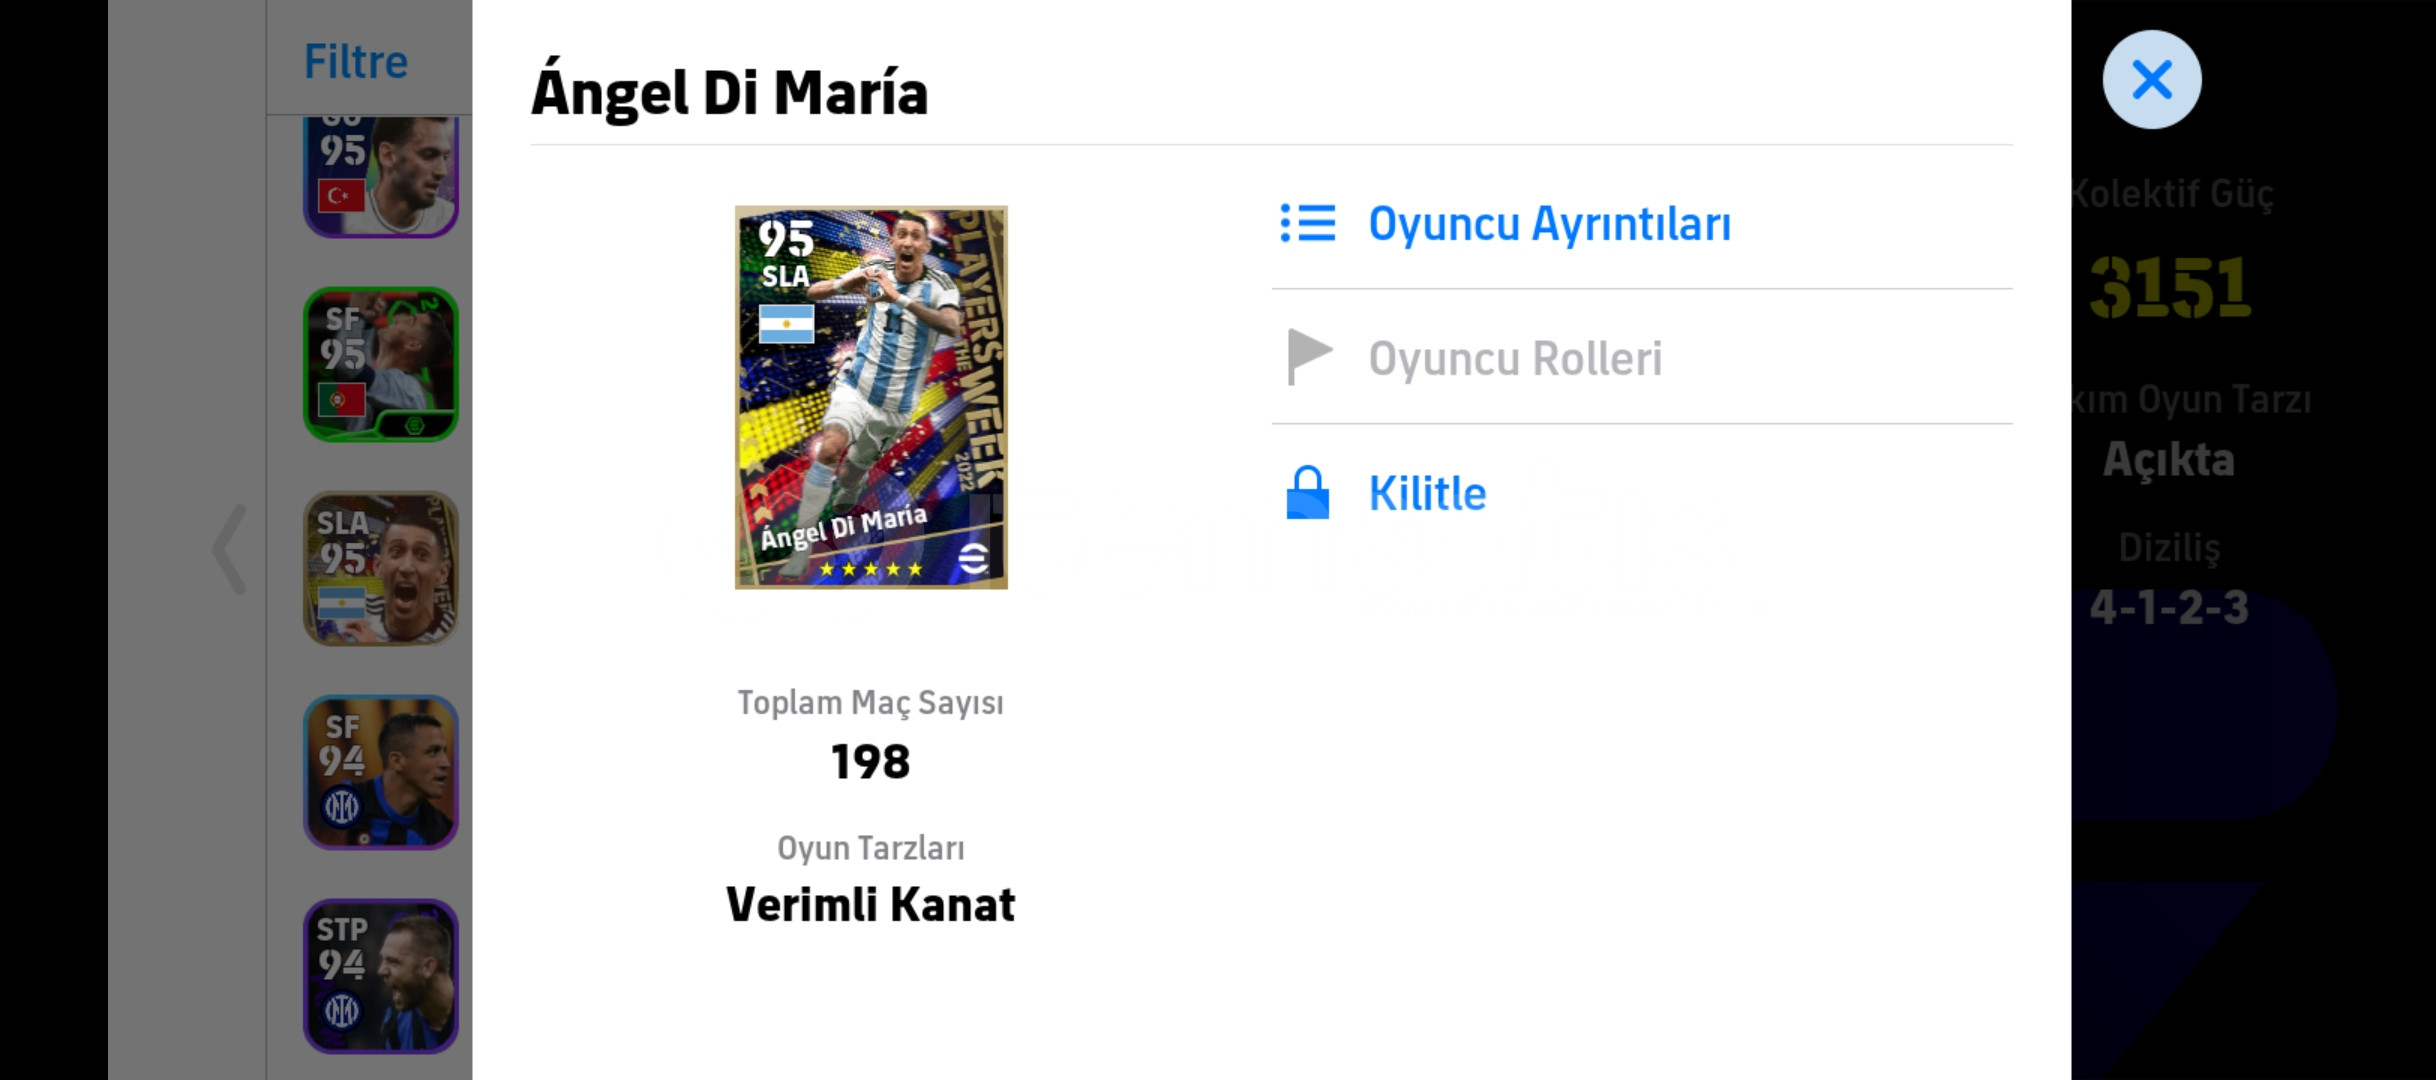Screen dimensions: 2436x1080
Task: Pick the SF 94 Inter player card
Action: pyautogui.click(x=381, y=772)
